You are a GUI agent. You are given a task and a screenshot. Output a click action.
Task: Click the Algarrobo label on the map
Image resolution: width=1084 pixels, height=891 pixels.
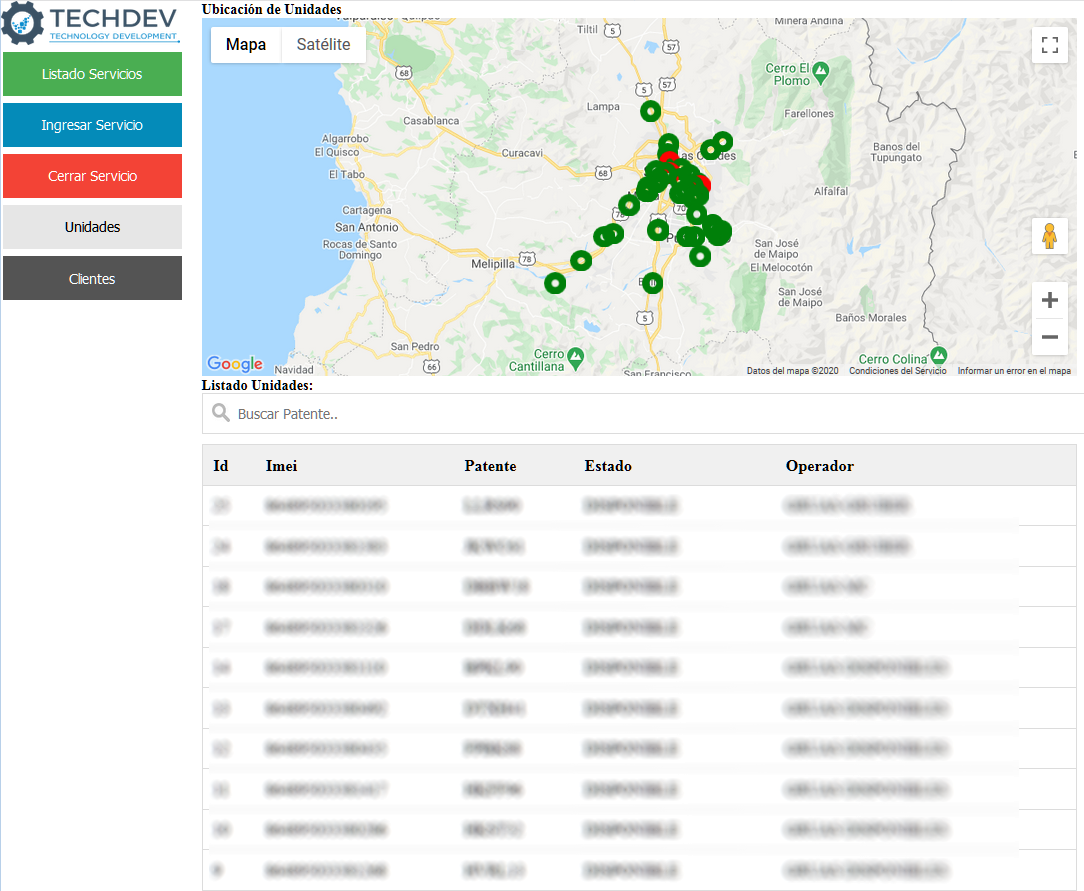point(345,139)
